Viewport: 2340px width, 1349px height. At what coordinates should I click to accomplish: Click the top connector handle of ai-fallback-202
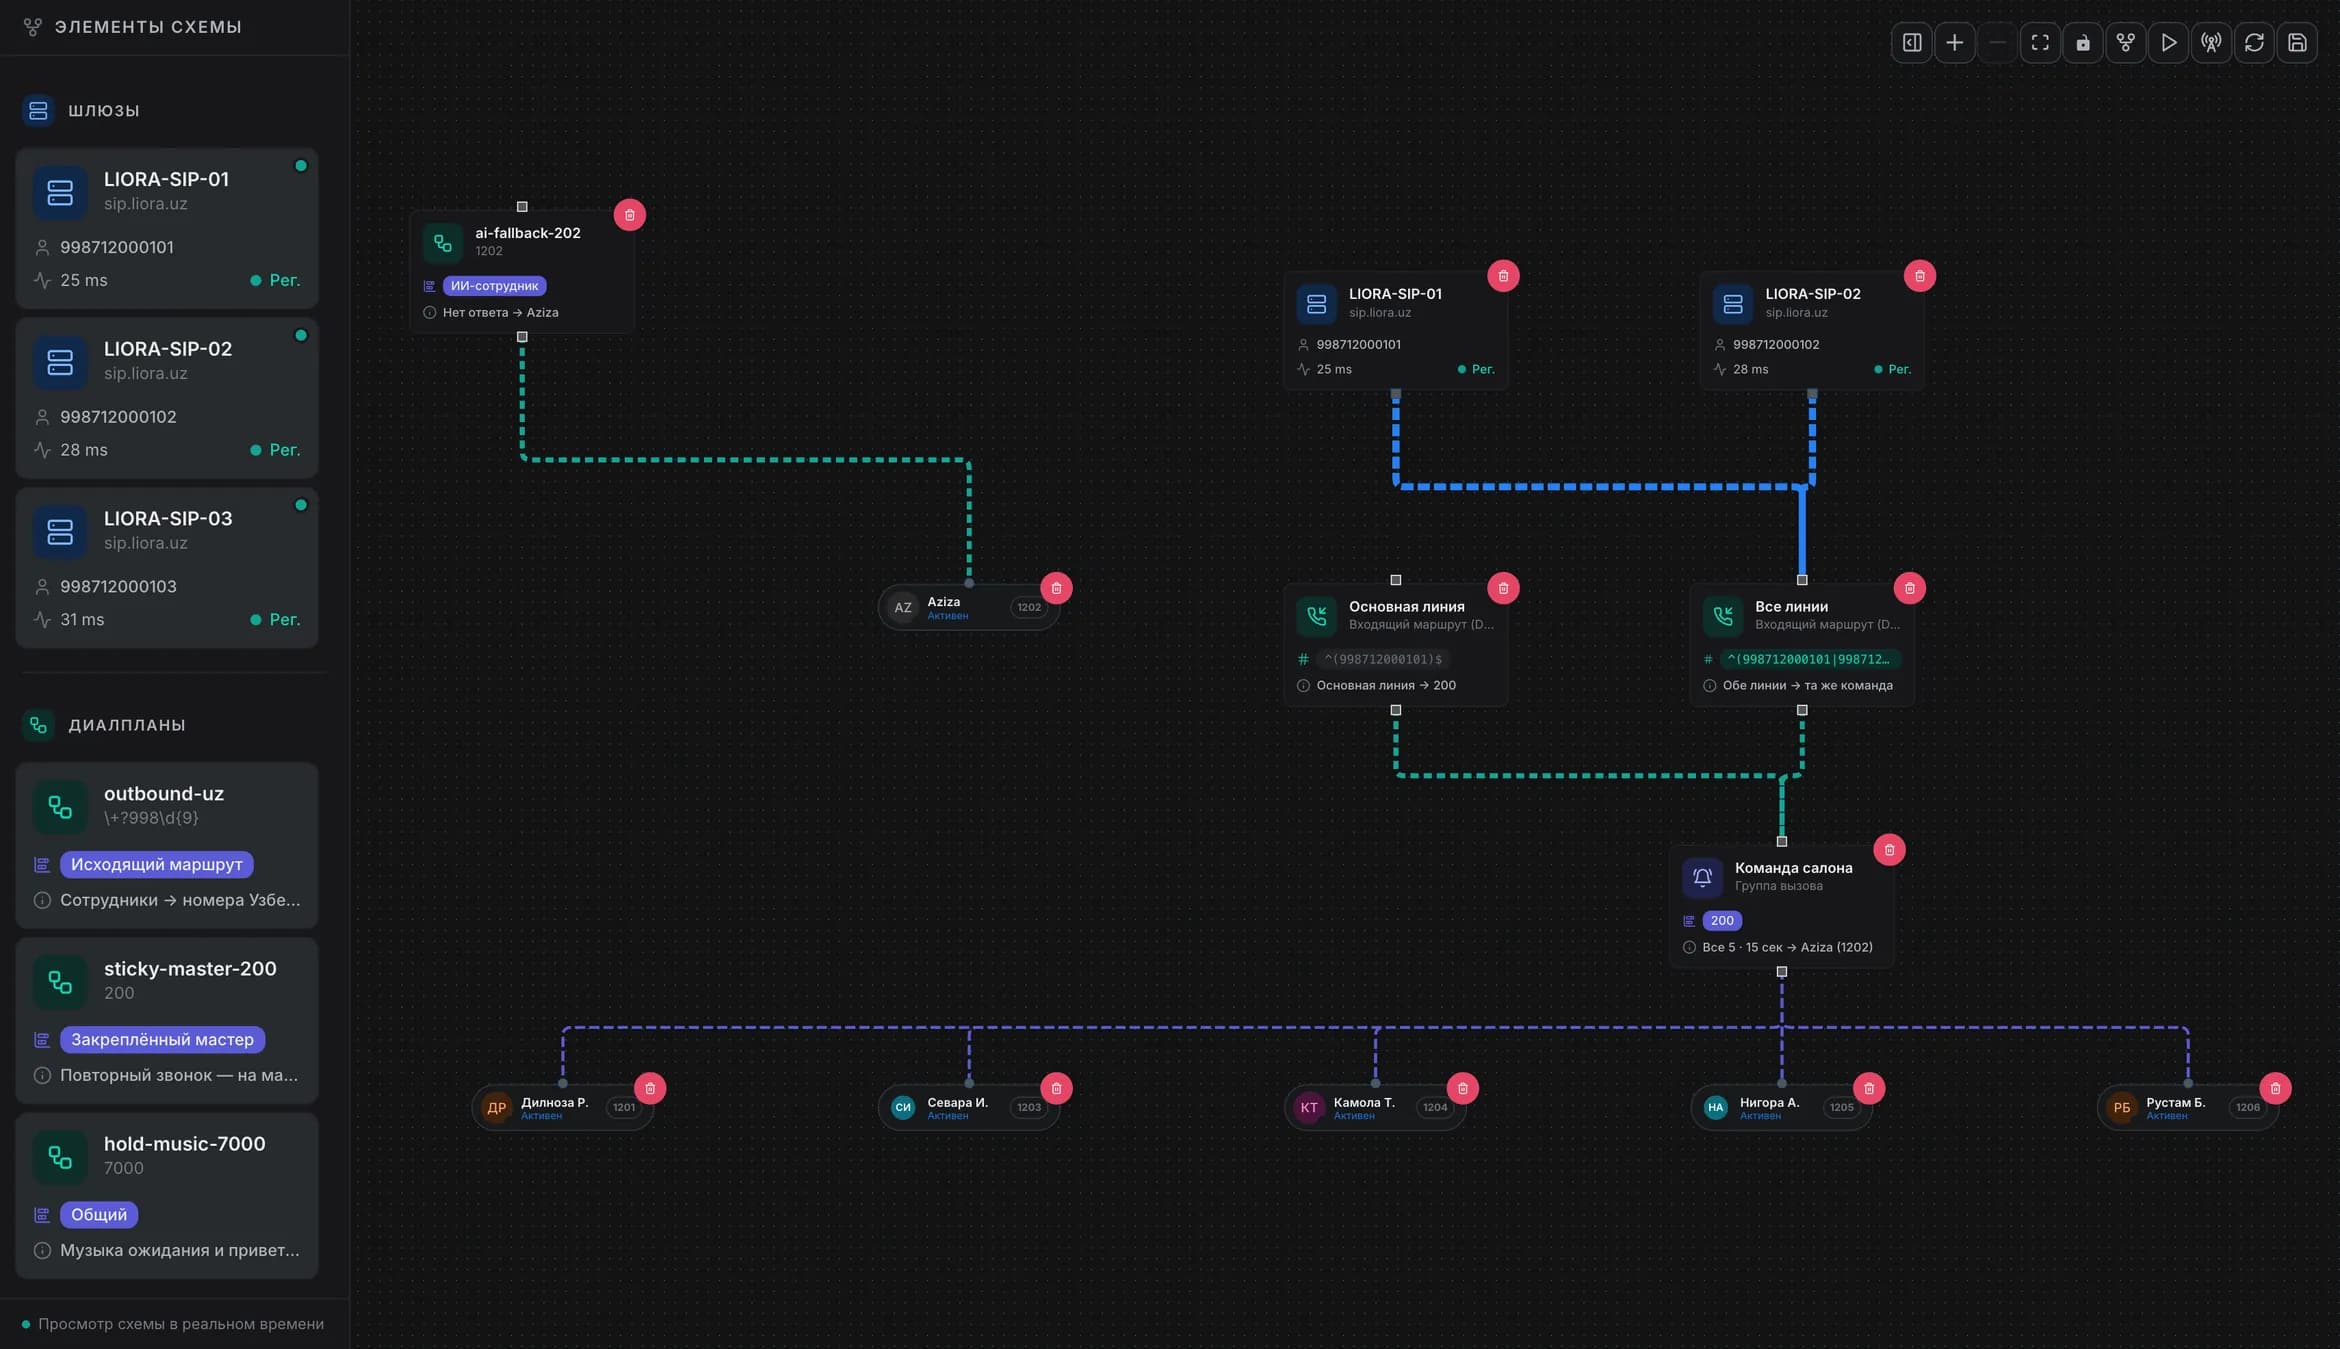pos(522,207)
